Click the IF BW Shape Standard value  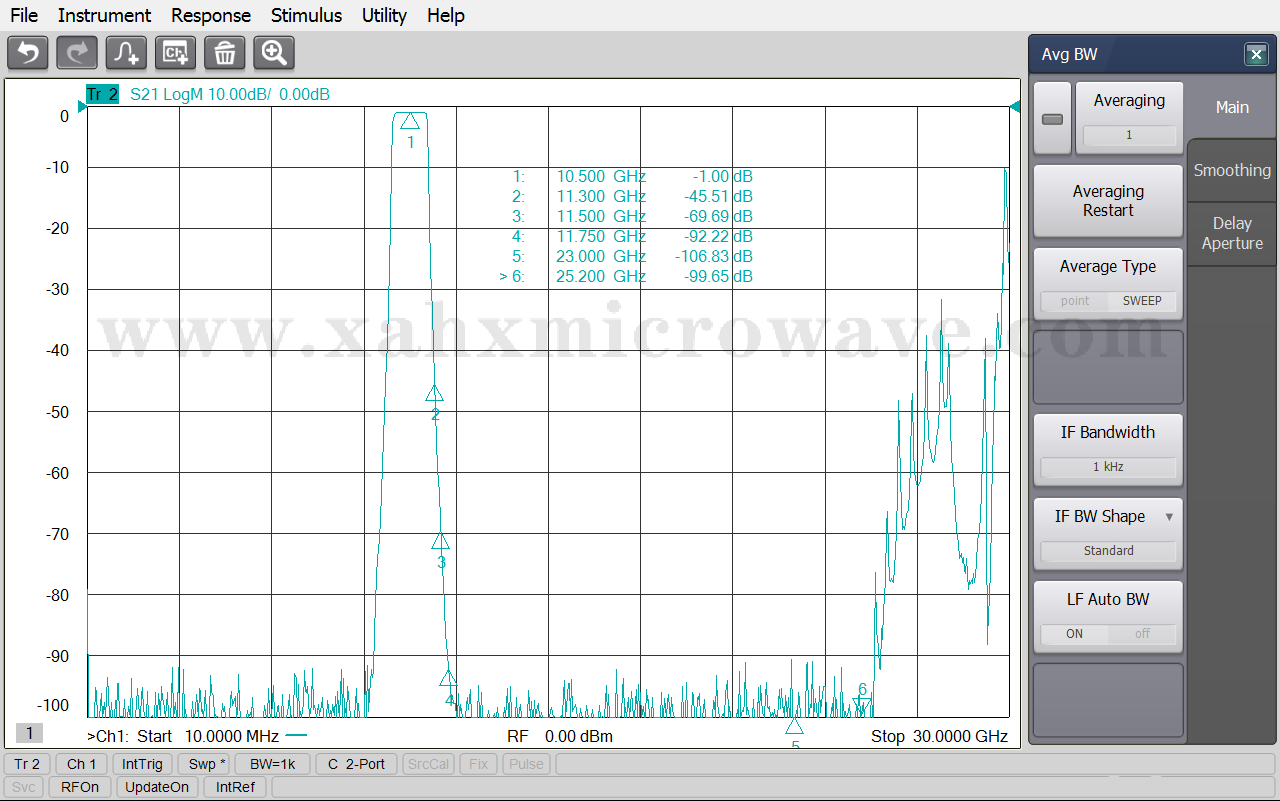(1108, 551)
